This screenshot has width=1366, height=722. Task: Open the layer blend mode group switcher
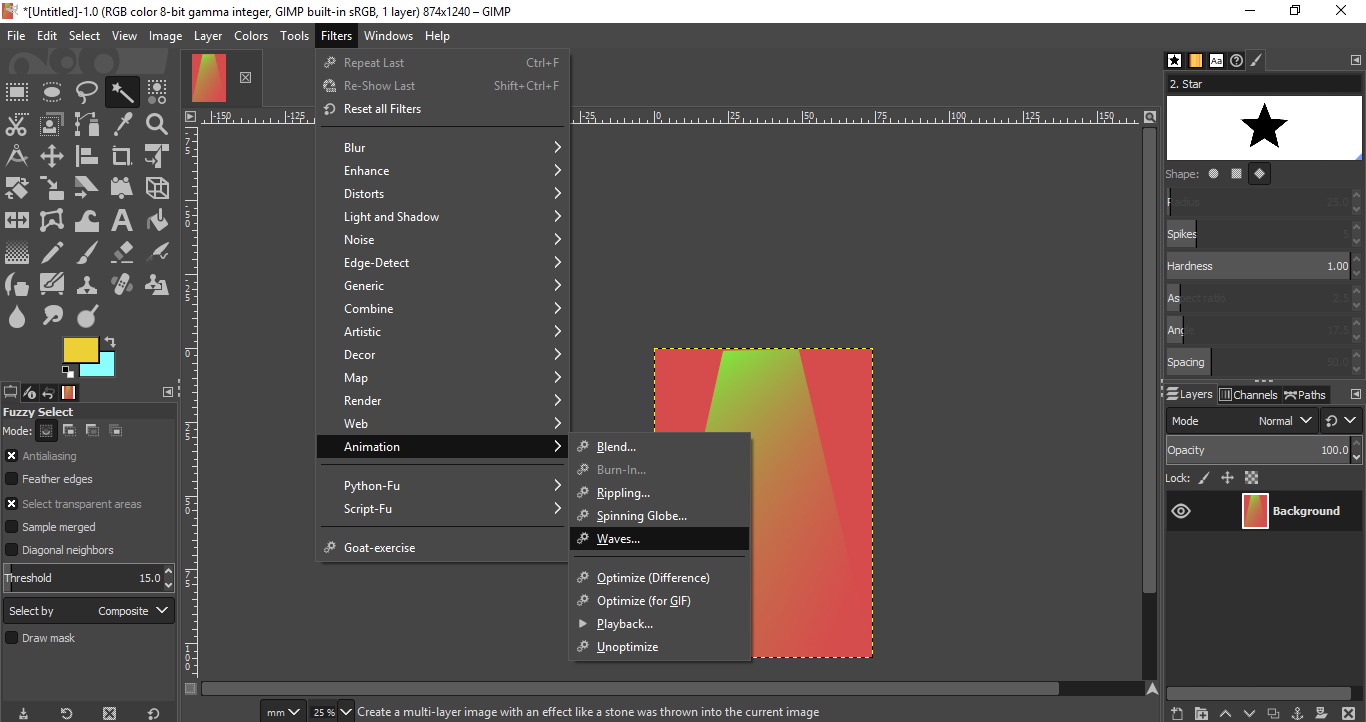(x=1341, y=421)
